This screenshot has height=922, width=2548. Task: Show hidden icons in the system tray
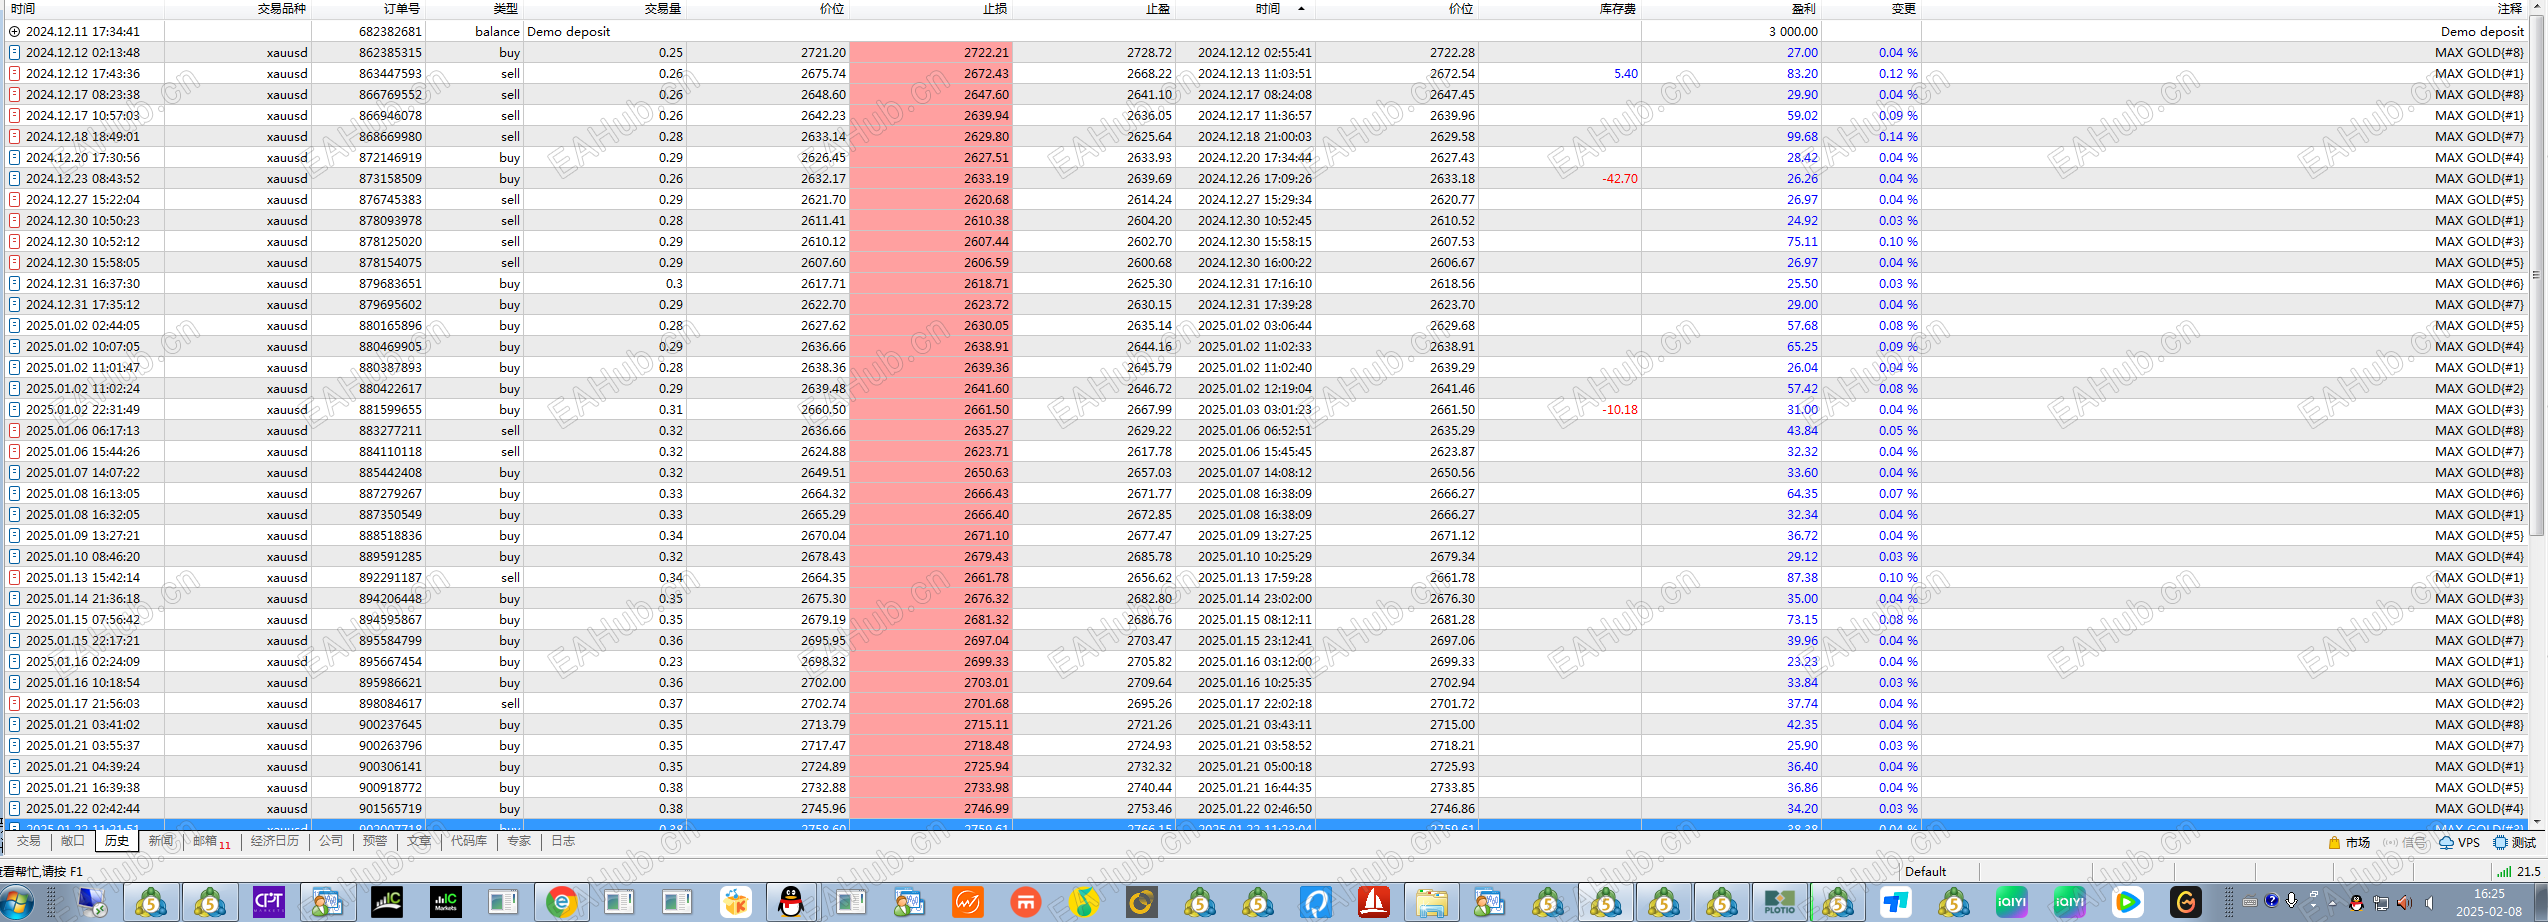coord(2332,903)
